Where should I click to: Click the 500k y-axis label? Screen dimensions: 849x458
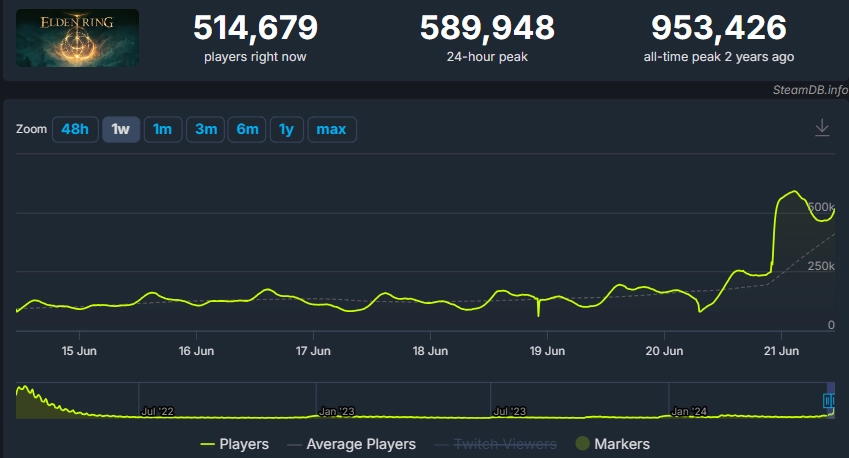(821, 207)
